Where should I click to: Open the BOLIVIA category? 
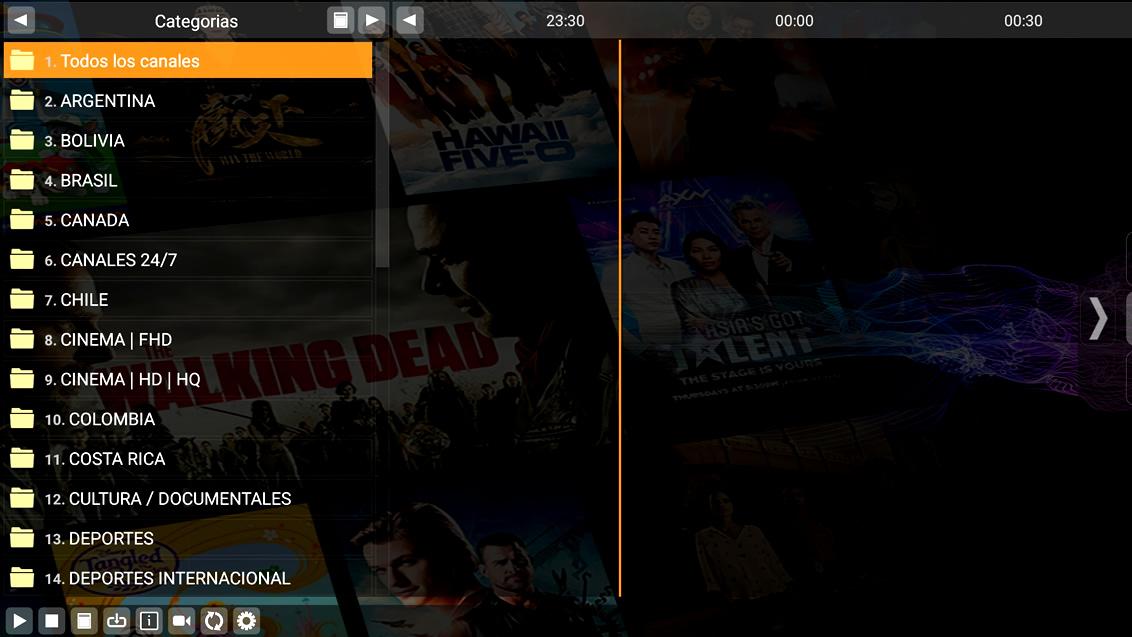pos(188,140)
